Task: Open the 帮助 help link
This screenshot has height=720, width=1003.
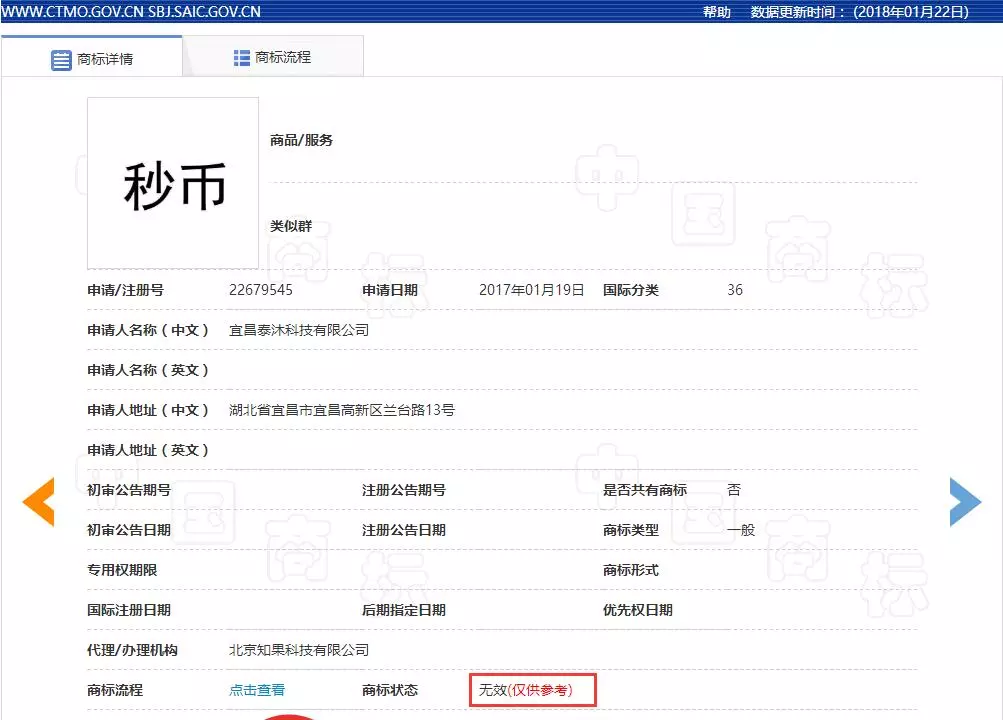Action: pos(716,12)
